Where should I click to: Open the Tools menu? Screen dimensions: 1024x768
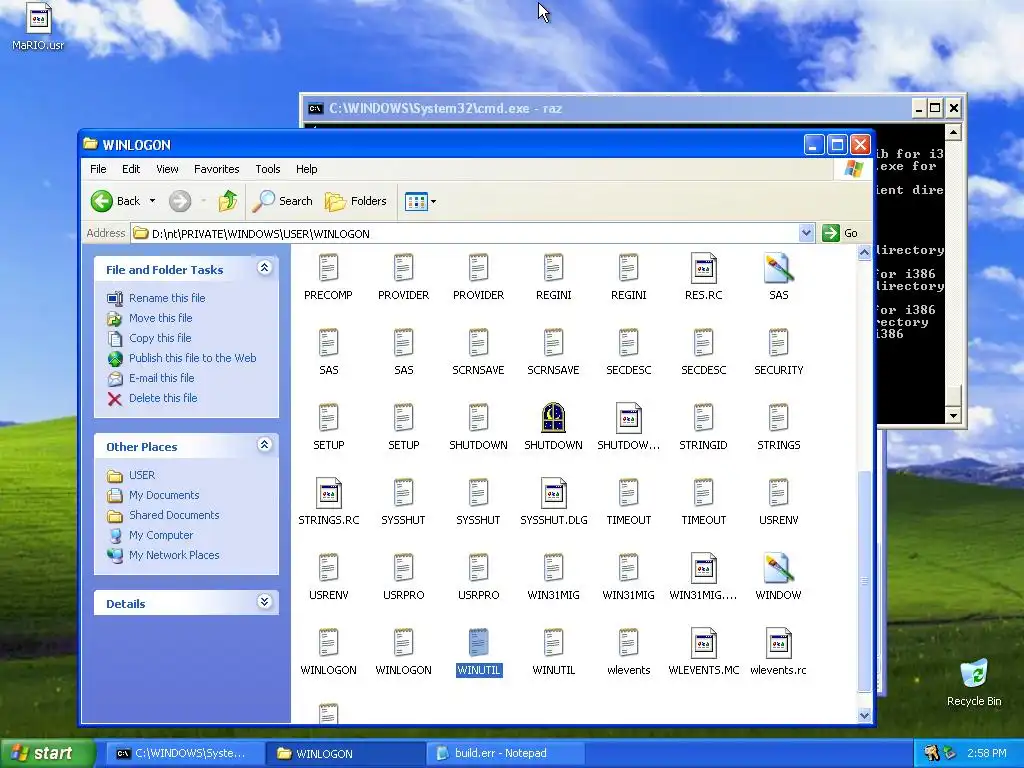(268, 169)
